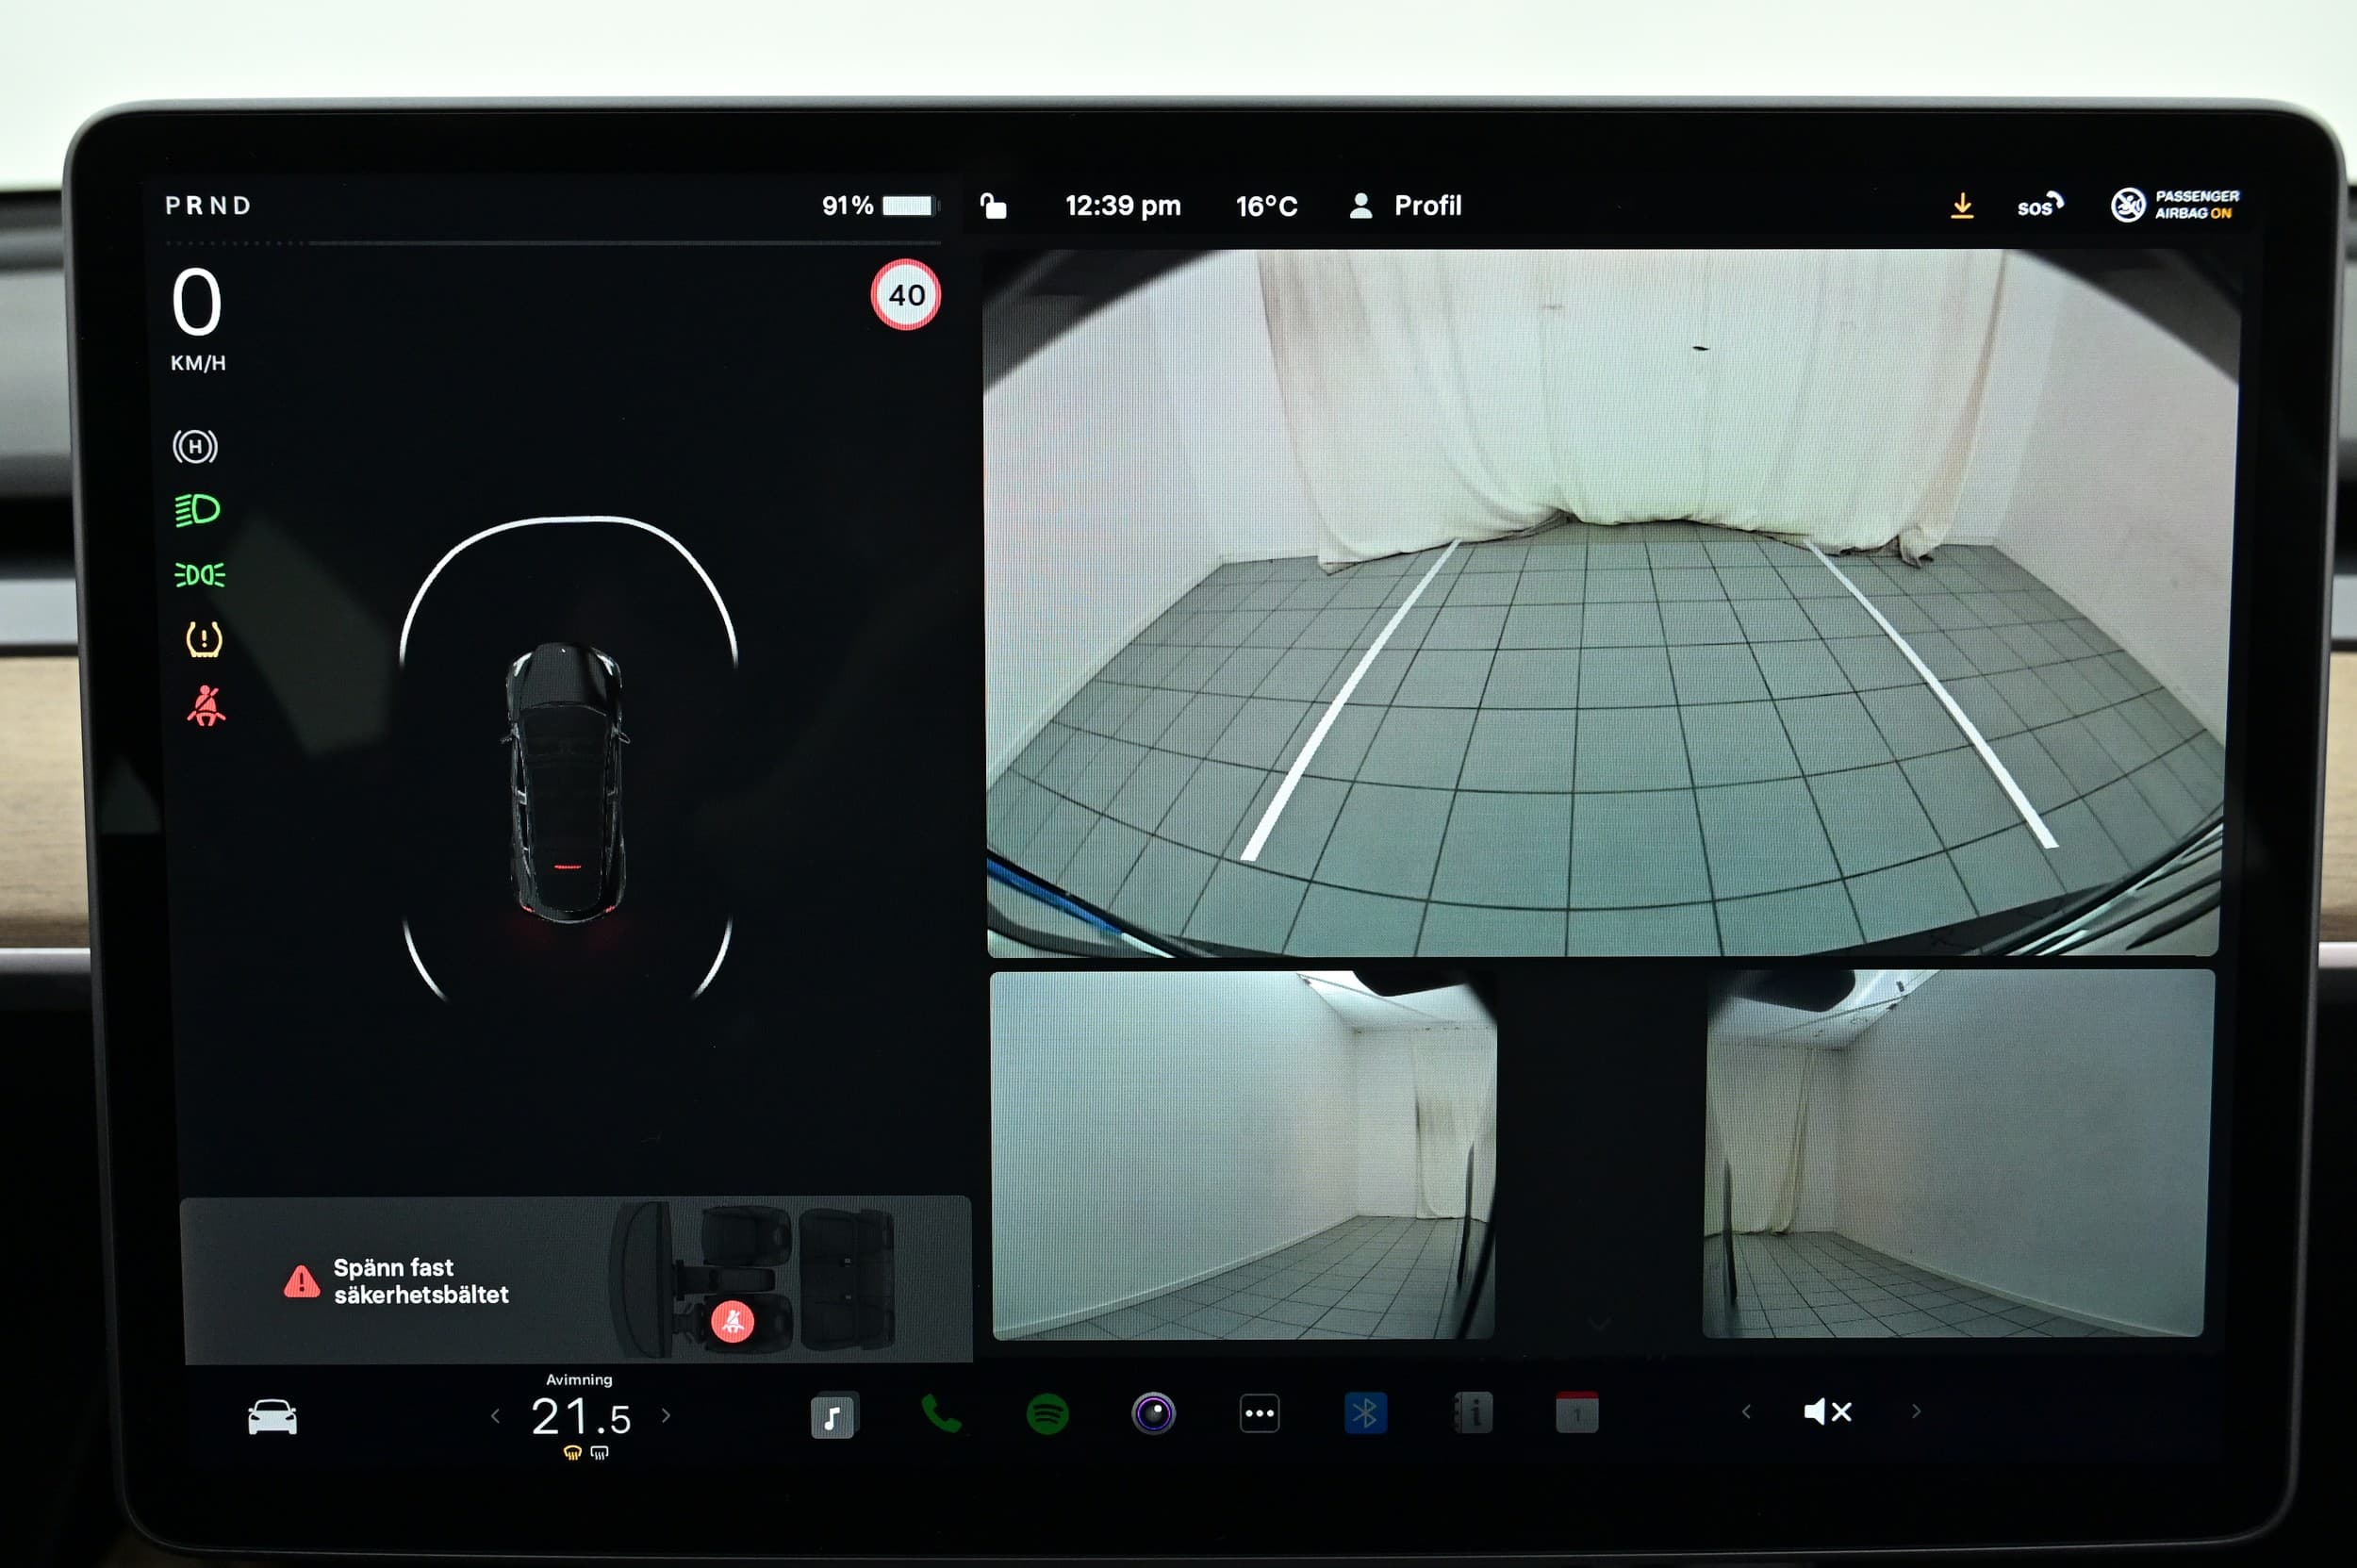This screenshot has width=2357, height=1568.
Task: Tap the top-down car model
Action: point(566,782)
